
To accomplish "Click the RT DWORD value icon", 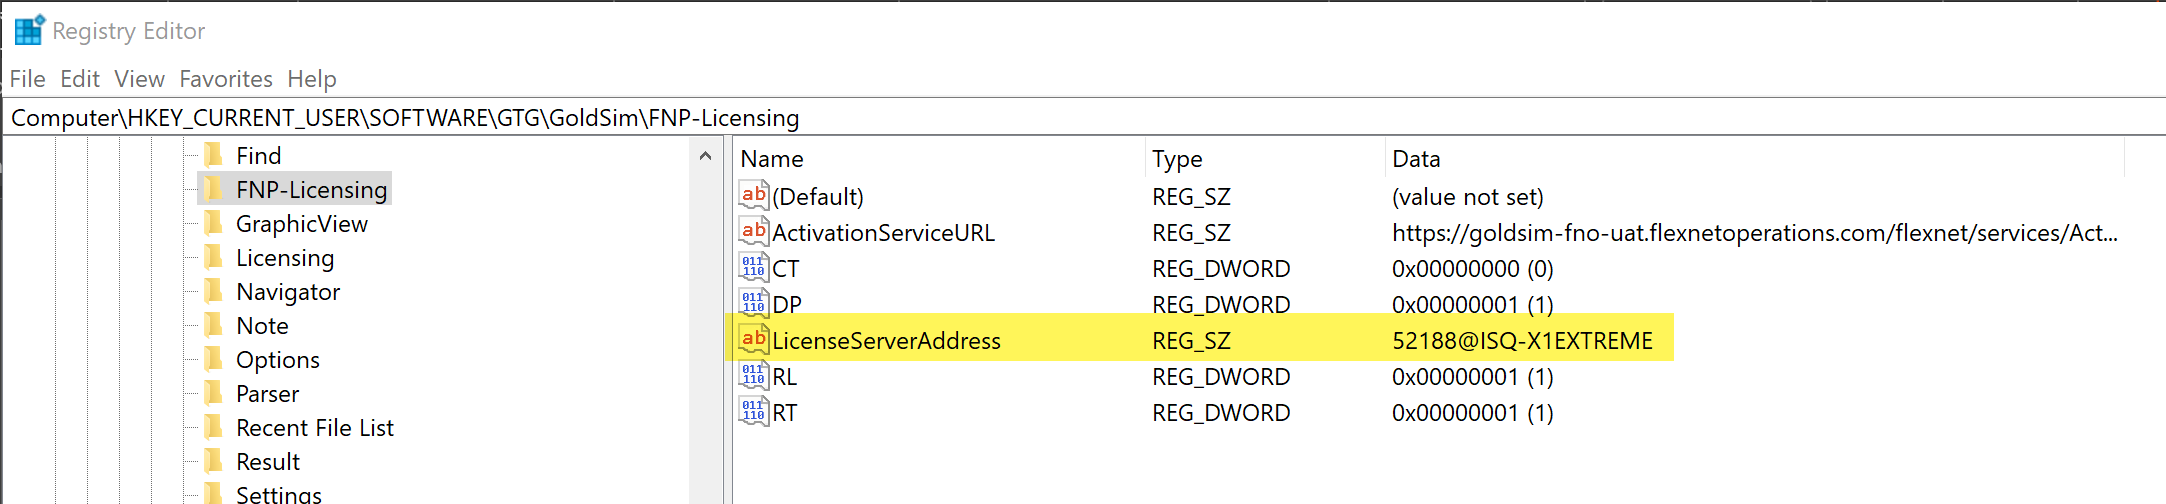I will 754,411.
